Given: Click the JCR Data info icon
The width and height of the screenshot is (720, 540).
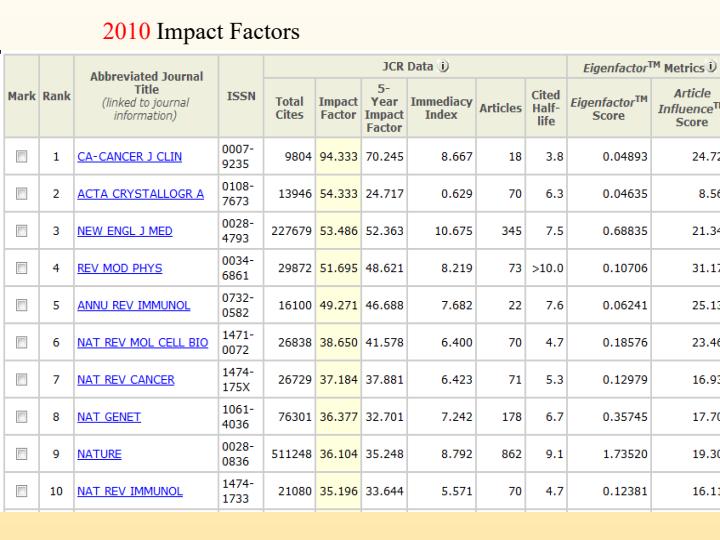Looking at the screenshot, I should pyautogui.click(x=444, y=67).
